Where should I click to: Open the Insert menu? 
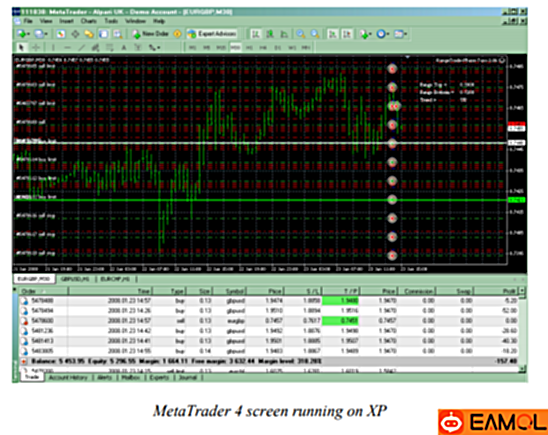(x=66, y=21)
